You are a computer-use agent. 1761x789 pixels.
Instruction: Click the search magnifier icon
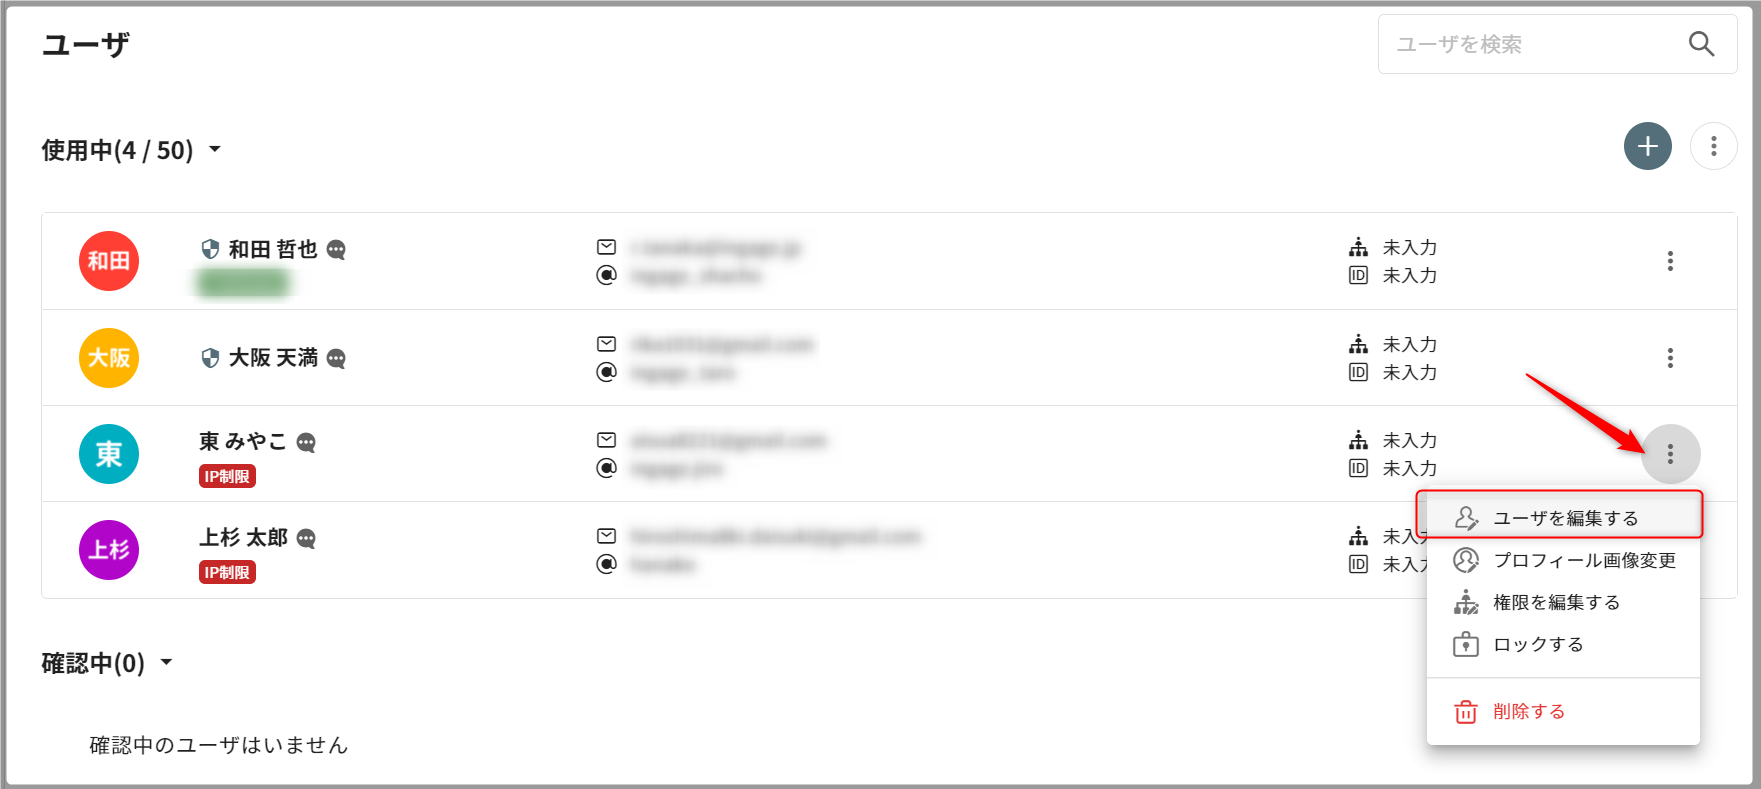pyautogui.click(x=1701, y=44)
